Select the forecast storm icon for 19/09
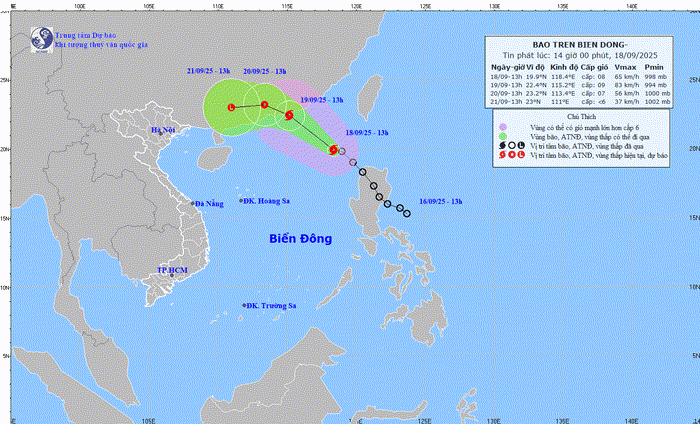Screen dimensions: 700x424 click(x=289, y=115)
